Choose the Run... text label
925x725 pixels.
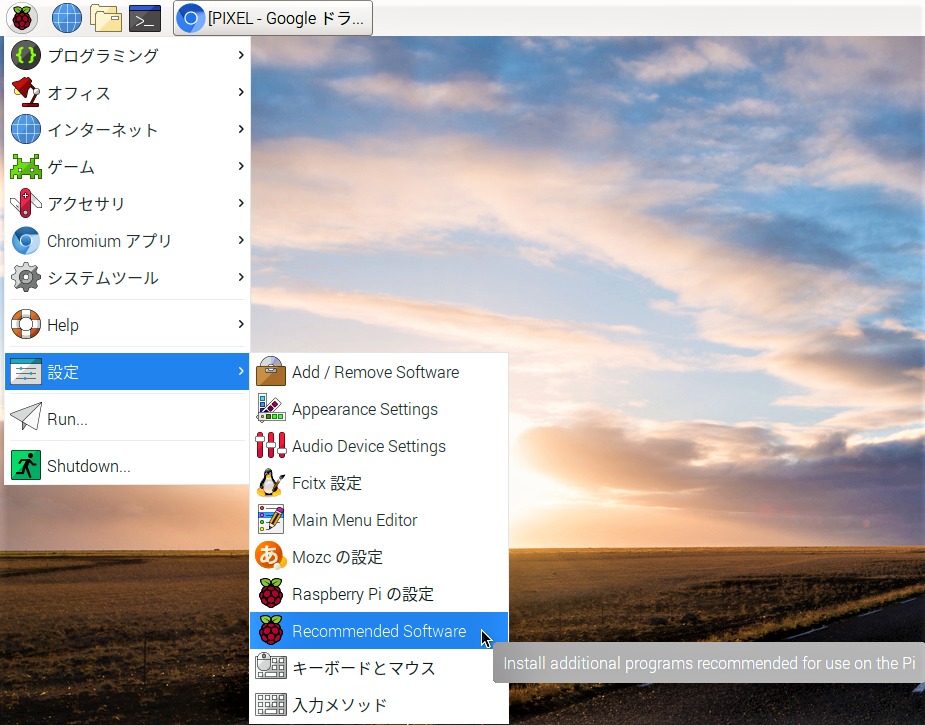(x=67, y=419)
